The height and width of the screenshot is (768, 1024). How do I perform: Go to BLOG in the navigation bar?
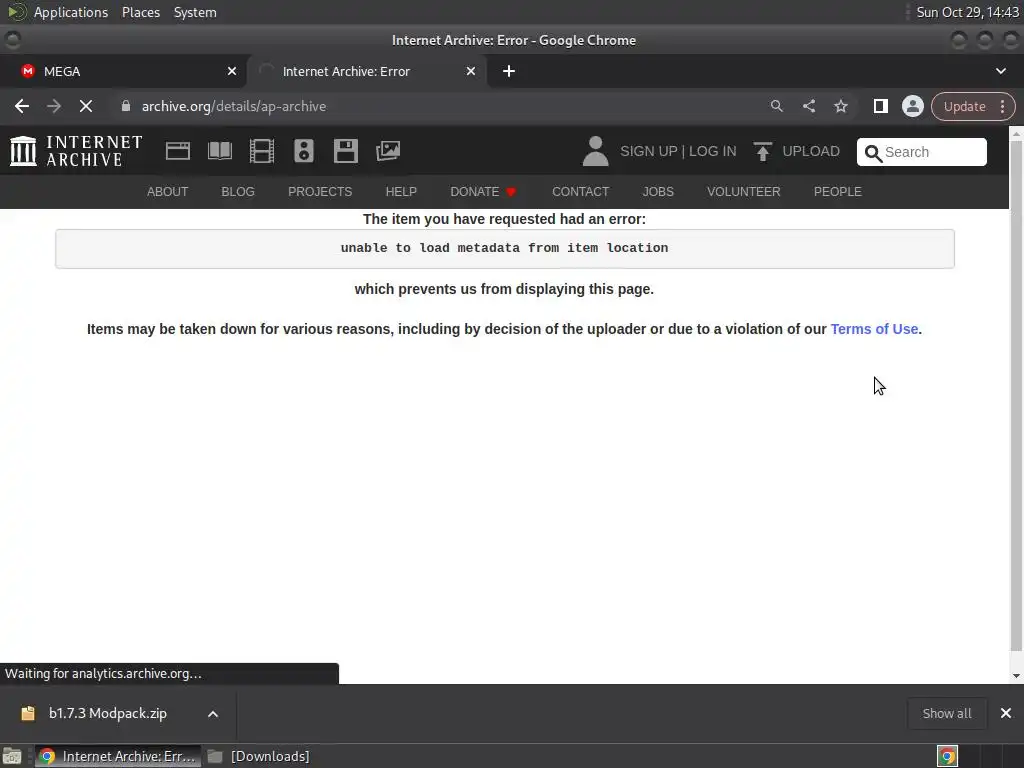(238, 192)
